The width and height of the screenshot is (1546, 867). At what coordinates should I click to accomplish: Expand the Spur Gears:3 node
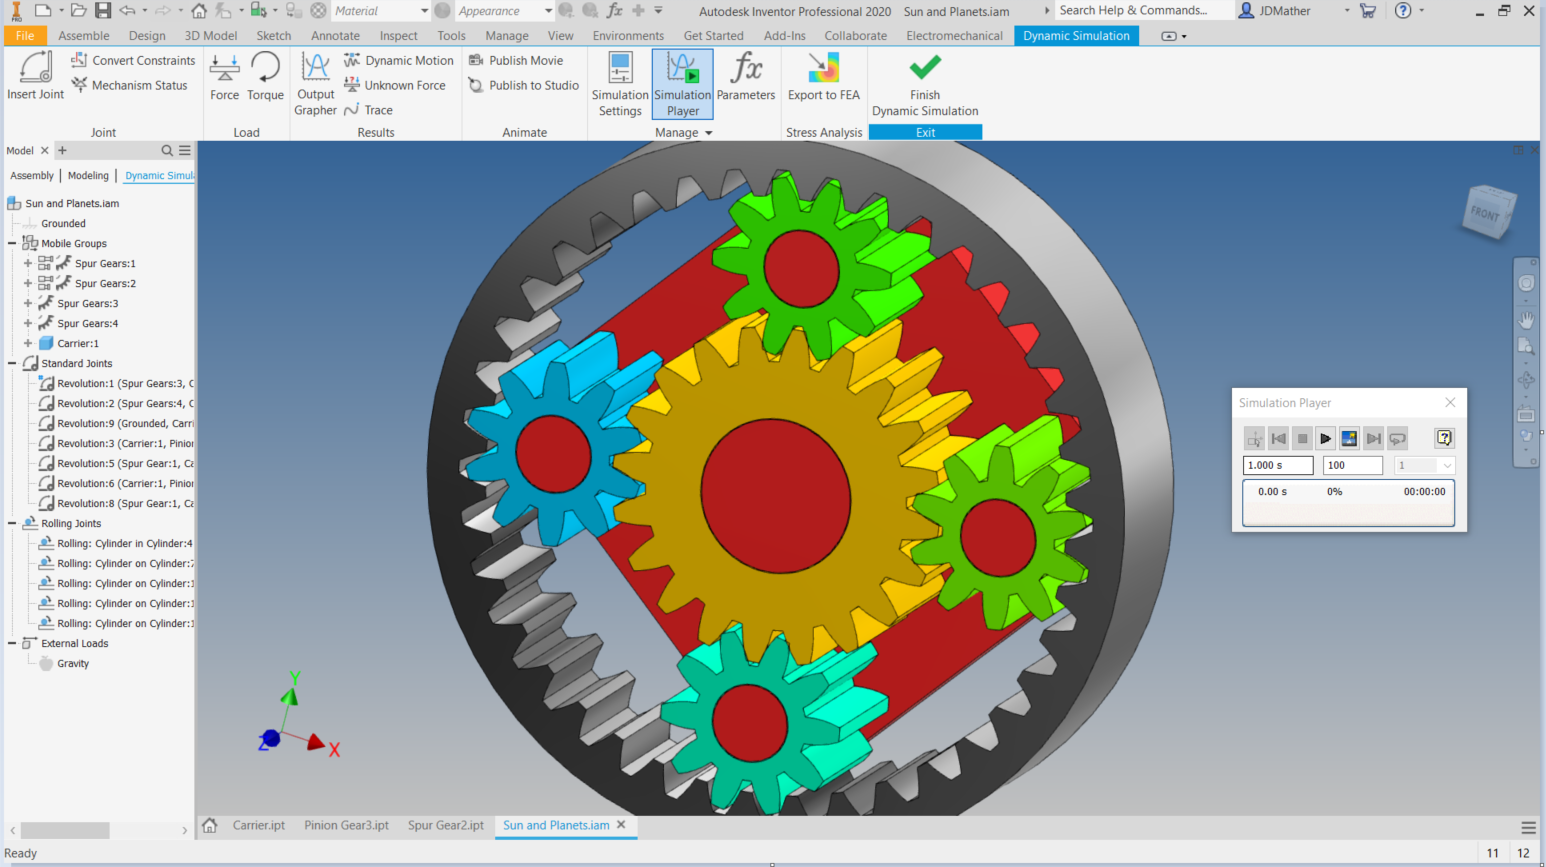tap(28, 304)
